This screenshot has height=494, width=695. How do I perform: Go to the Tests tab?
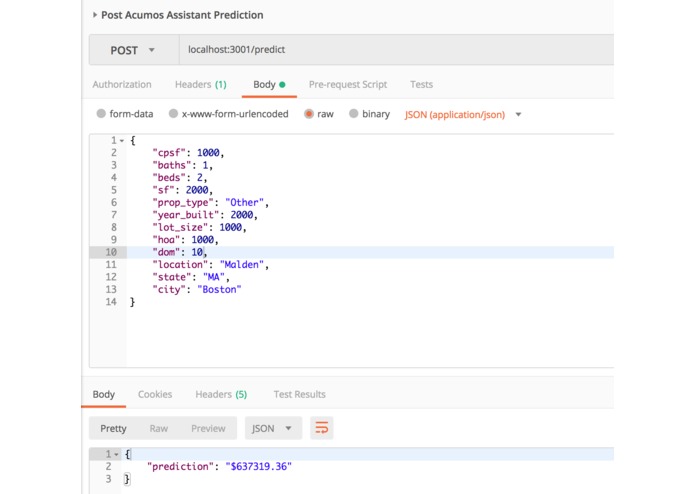(421, 84)
